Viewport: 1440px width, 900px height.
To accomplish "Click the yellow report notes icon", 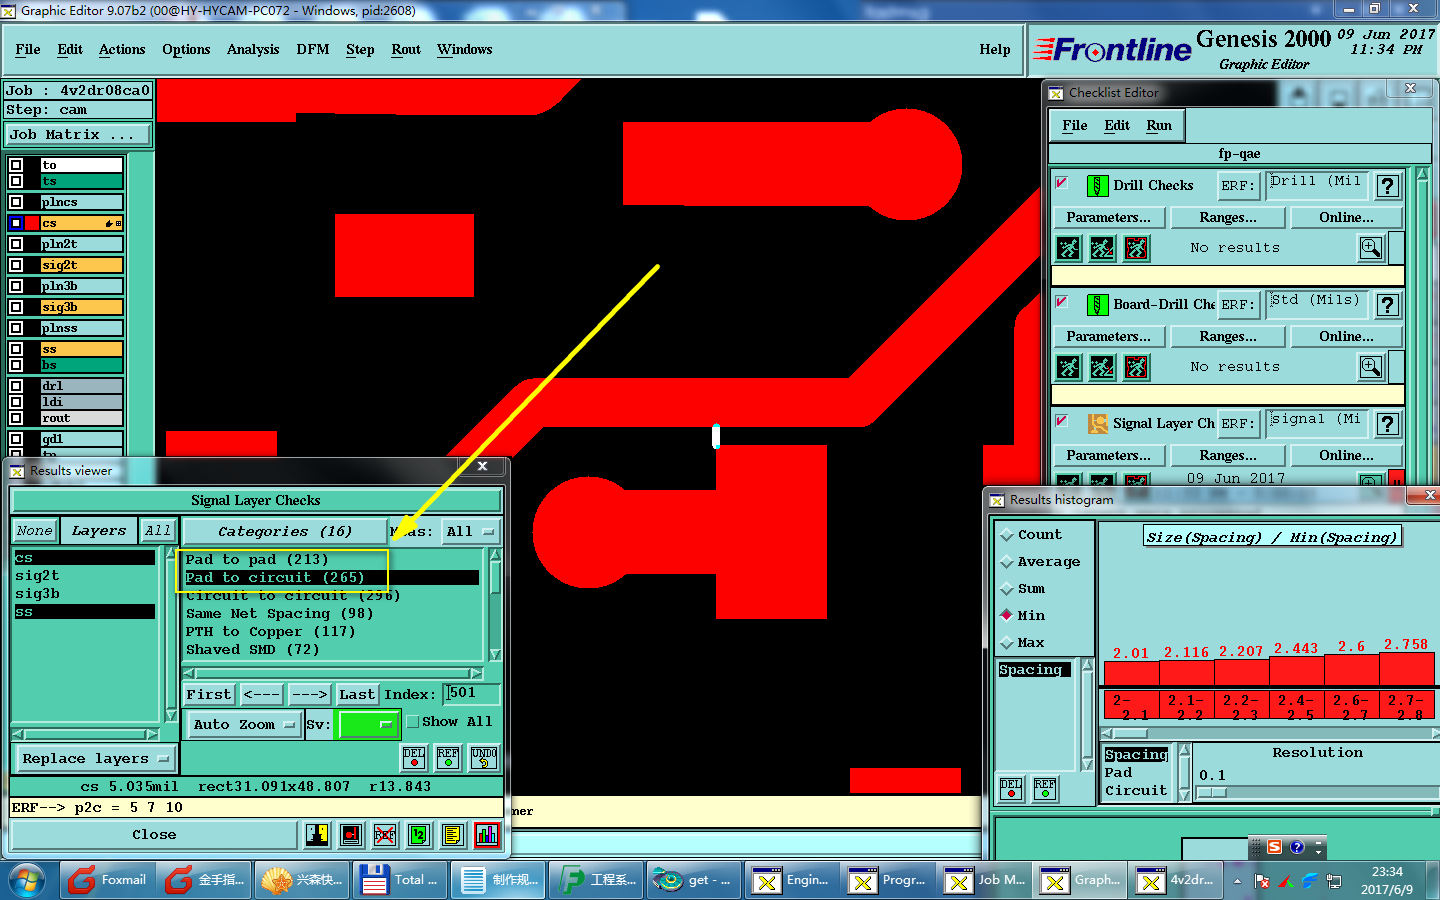I will coord(453,834).
